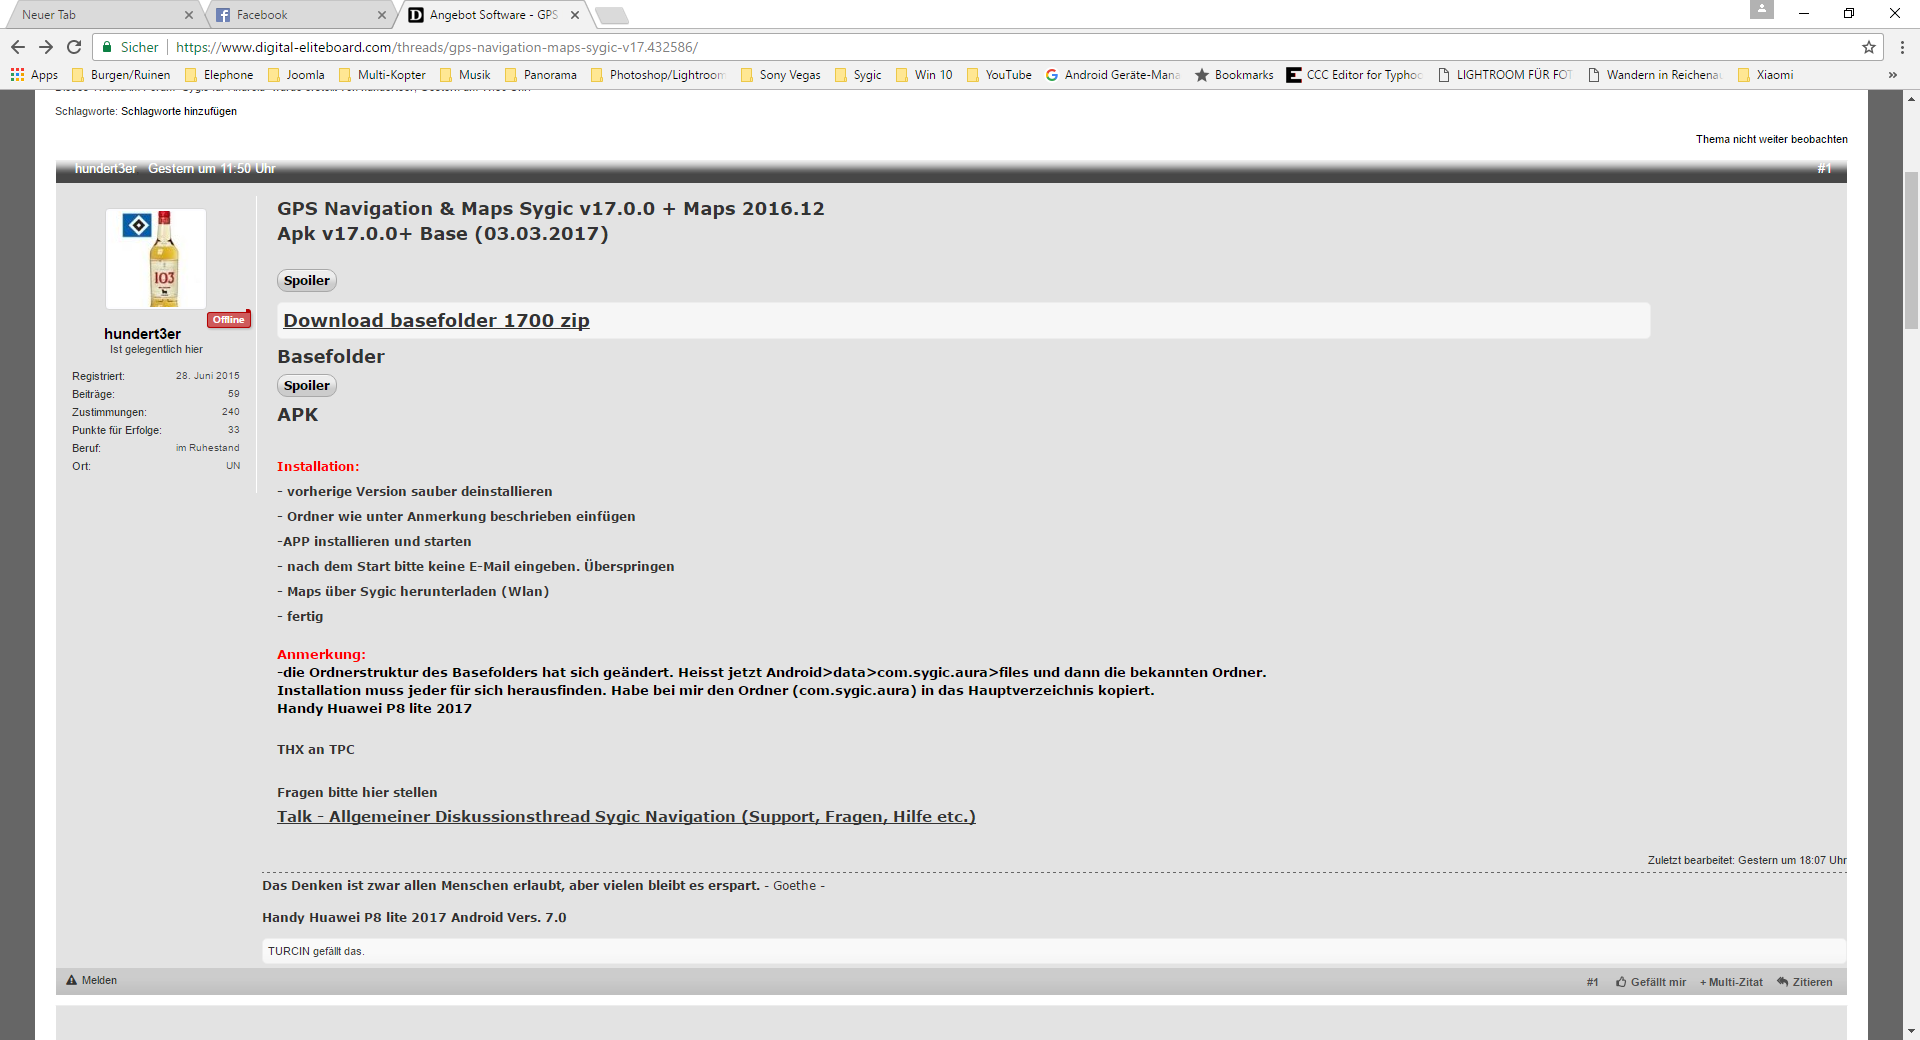Open the Sony Vegas bookmark folder
1920x1040 pixels.
(x=780, y=75)
